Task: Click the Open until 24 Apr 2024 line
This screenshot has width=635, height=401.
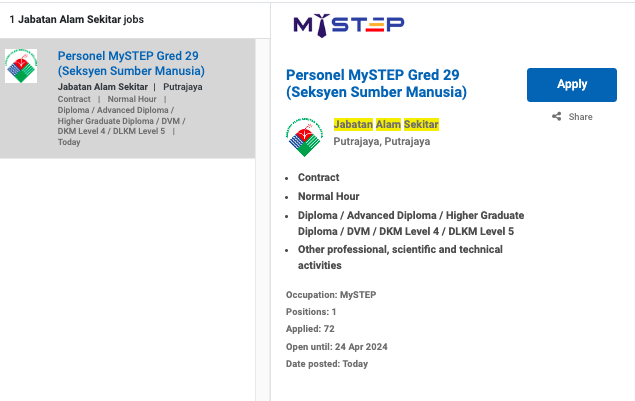Action: click(336, 346)
